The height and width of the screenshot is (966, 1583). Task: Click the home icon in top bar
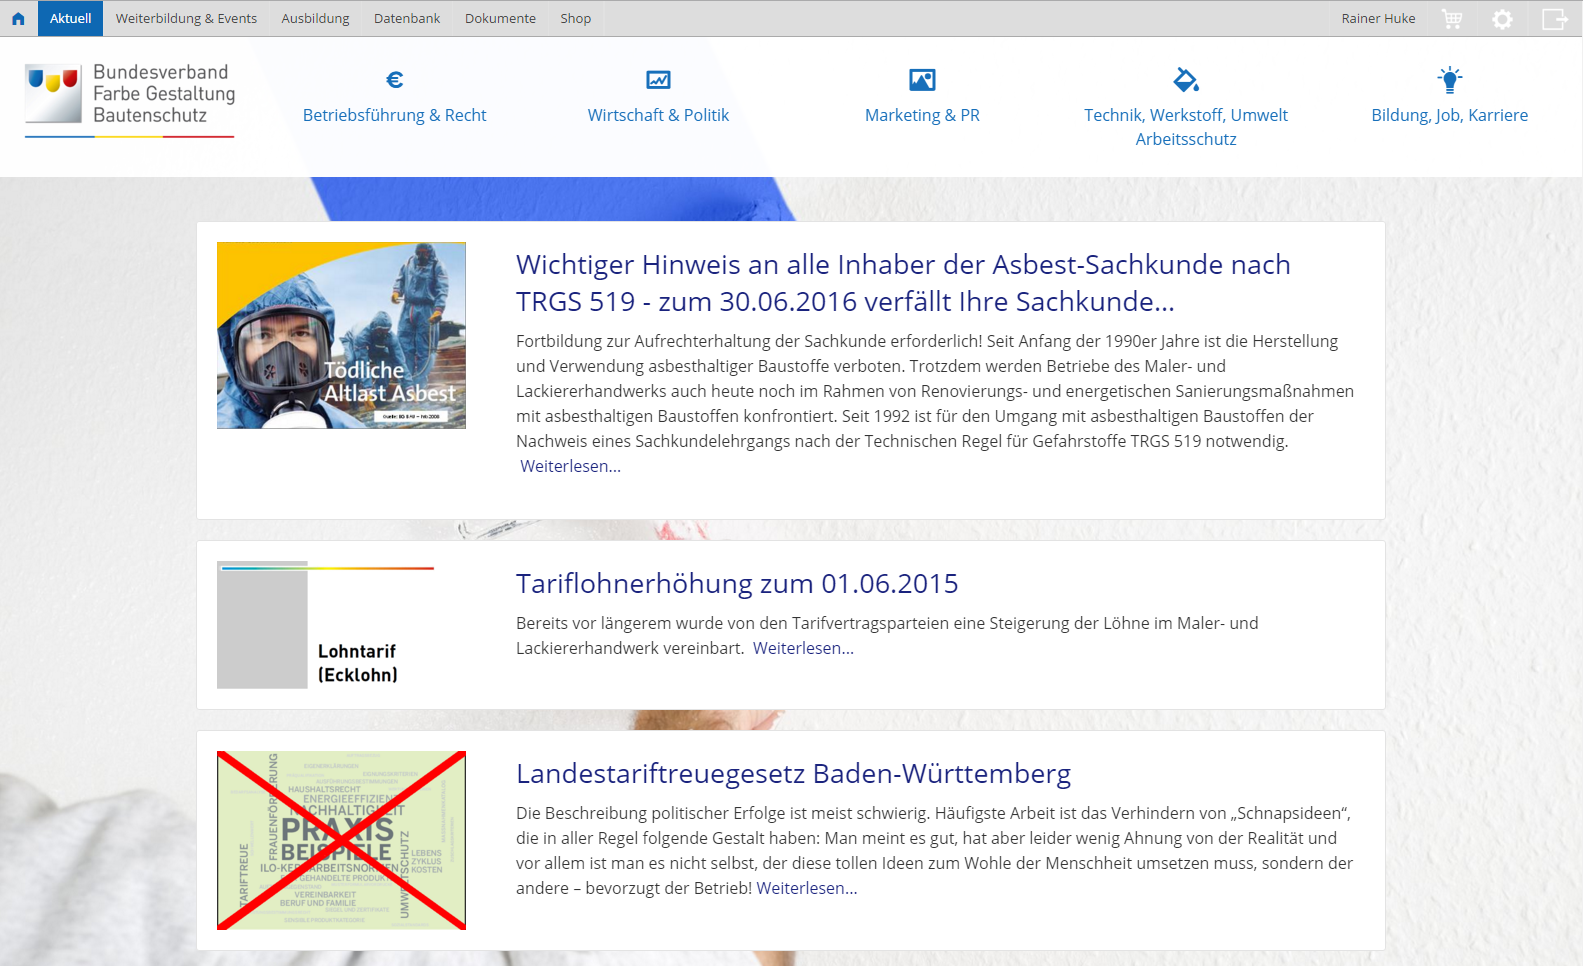click(x=18, y=19)
